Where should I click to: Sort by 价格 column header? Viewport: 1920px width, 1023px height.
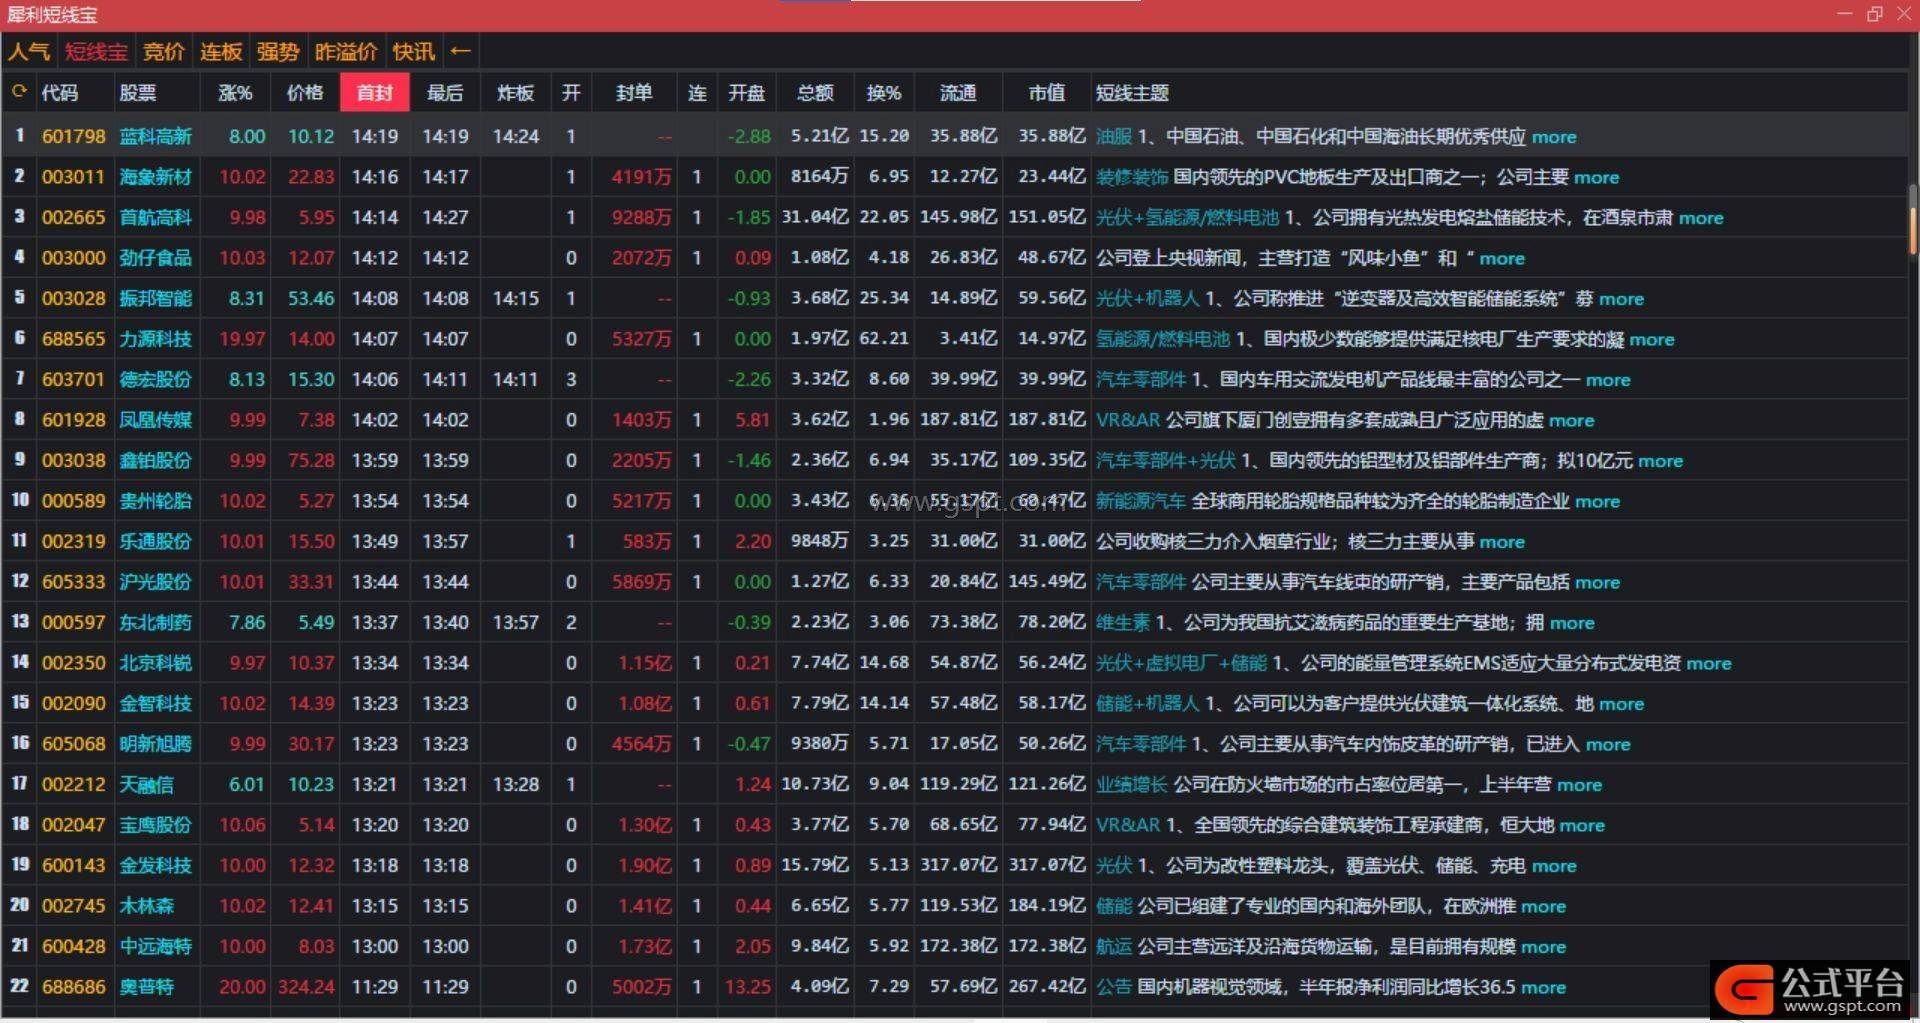click(305, 93)
